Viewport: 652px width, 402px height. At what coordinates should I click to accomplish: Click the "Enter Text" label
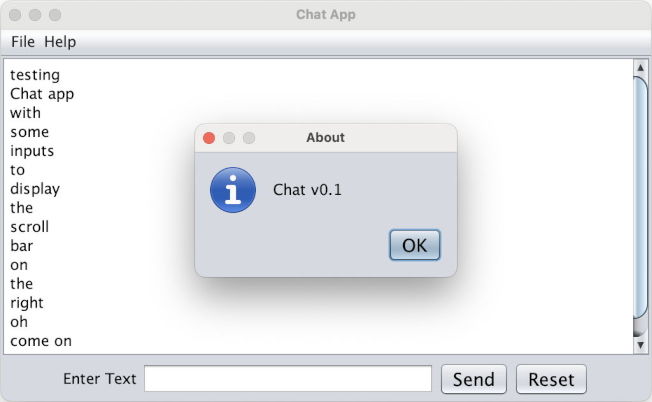point(99,379)
